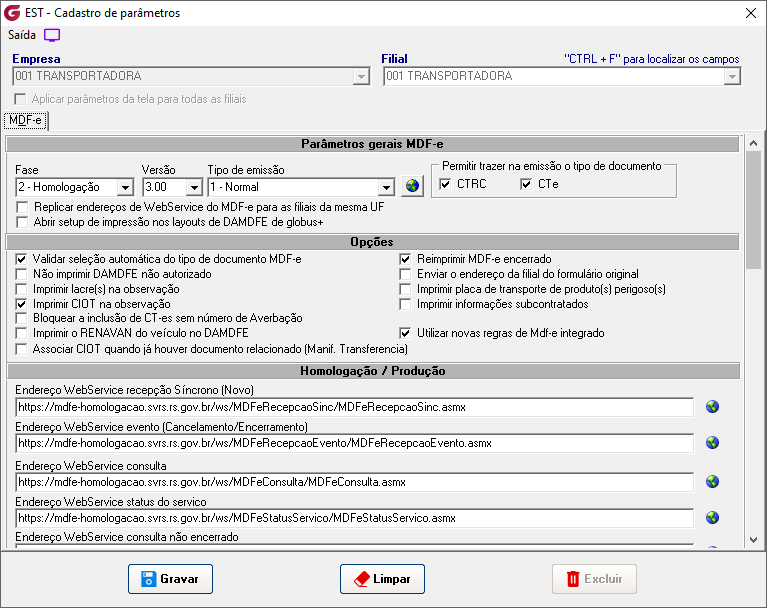767x608 pixels.
Task: Click the Homologação / Produção section header
Action: pos(372,371)
